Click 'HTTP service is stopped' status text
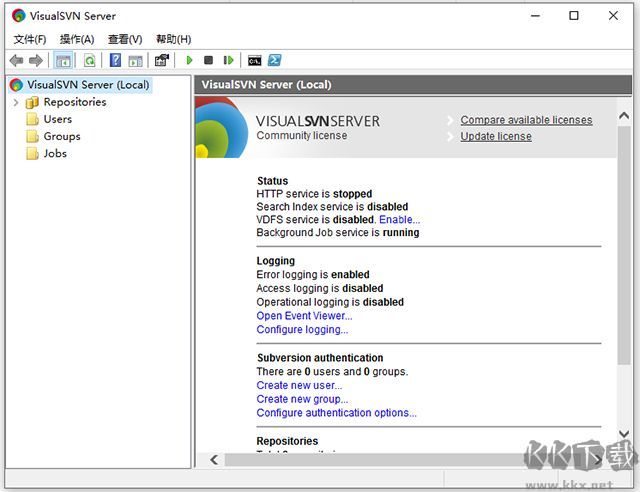This screenshot has height=492, width=640. tap(314, 194)
